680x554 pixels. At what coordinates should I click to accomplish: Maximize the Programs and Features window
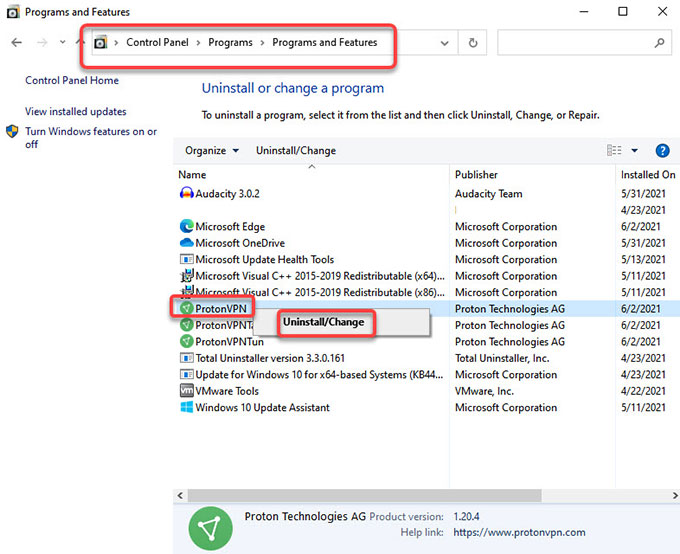pos(622,11)
